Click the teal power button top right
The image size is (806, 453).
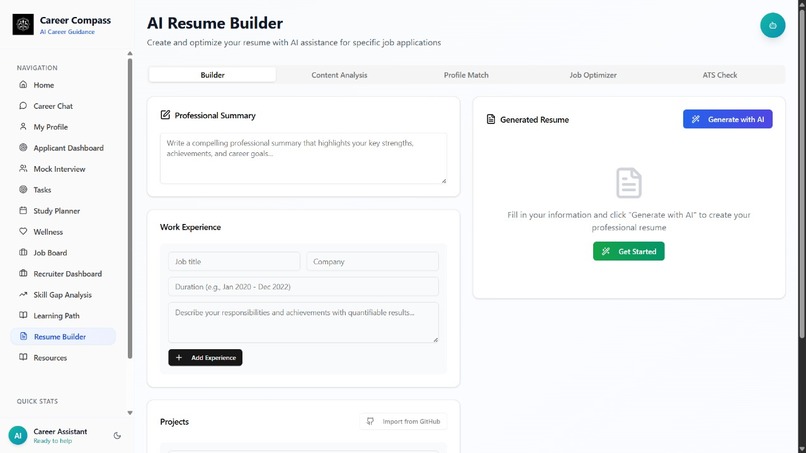pyautogui.click(x=773, y=25)
